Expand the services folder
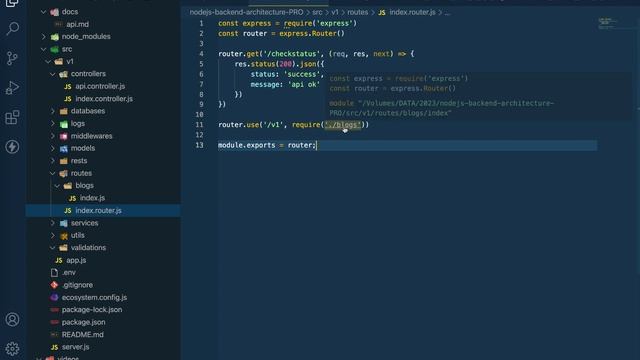Viewport: 640px width, 360px height. (x=53, y=223)
